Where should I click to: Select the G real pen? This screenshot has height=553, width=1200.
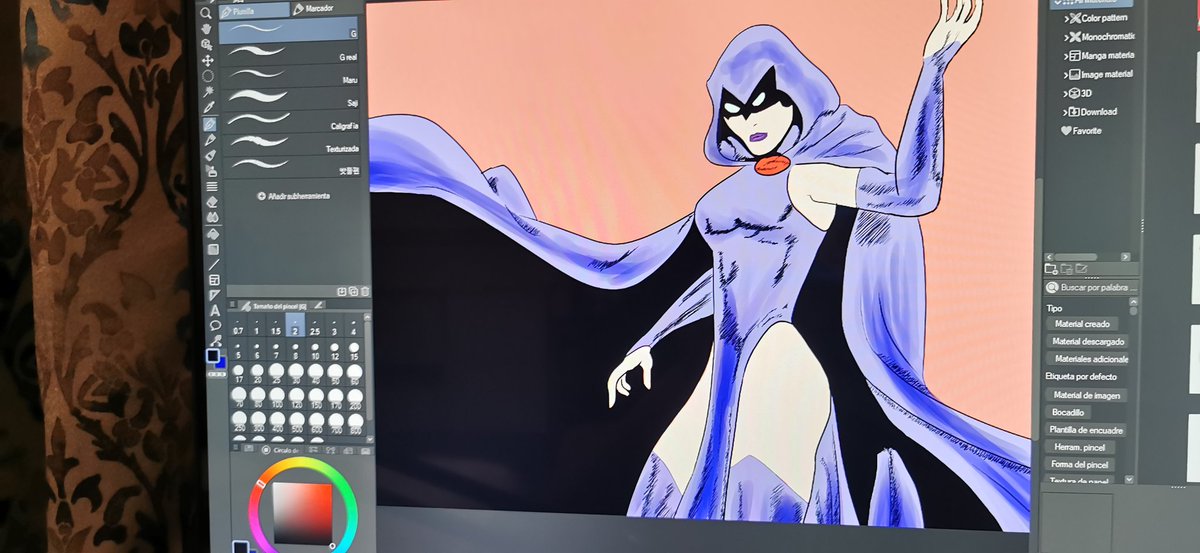[x=290, y=57]
